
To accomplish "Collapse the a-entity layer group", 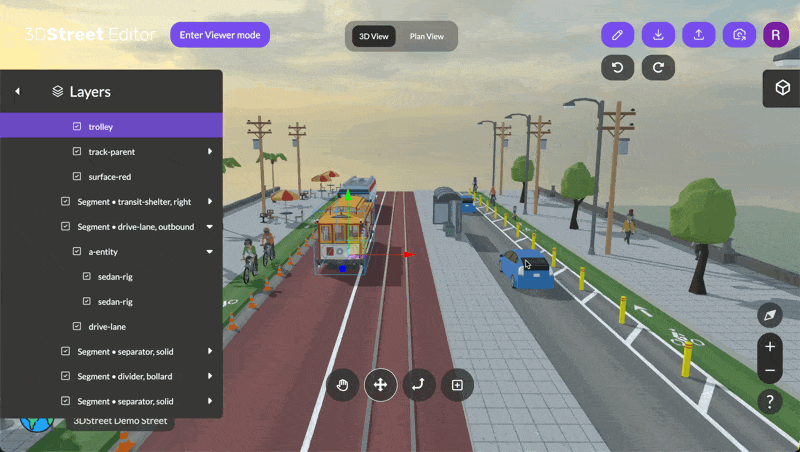I will point(210,252).
